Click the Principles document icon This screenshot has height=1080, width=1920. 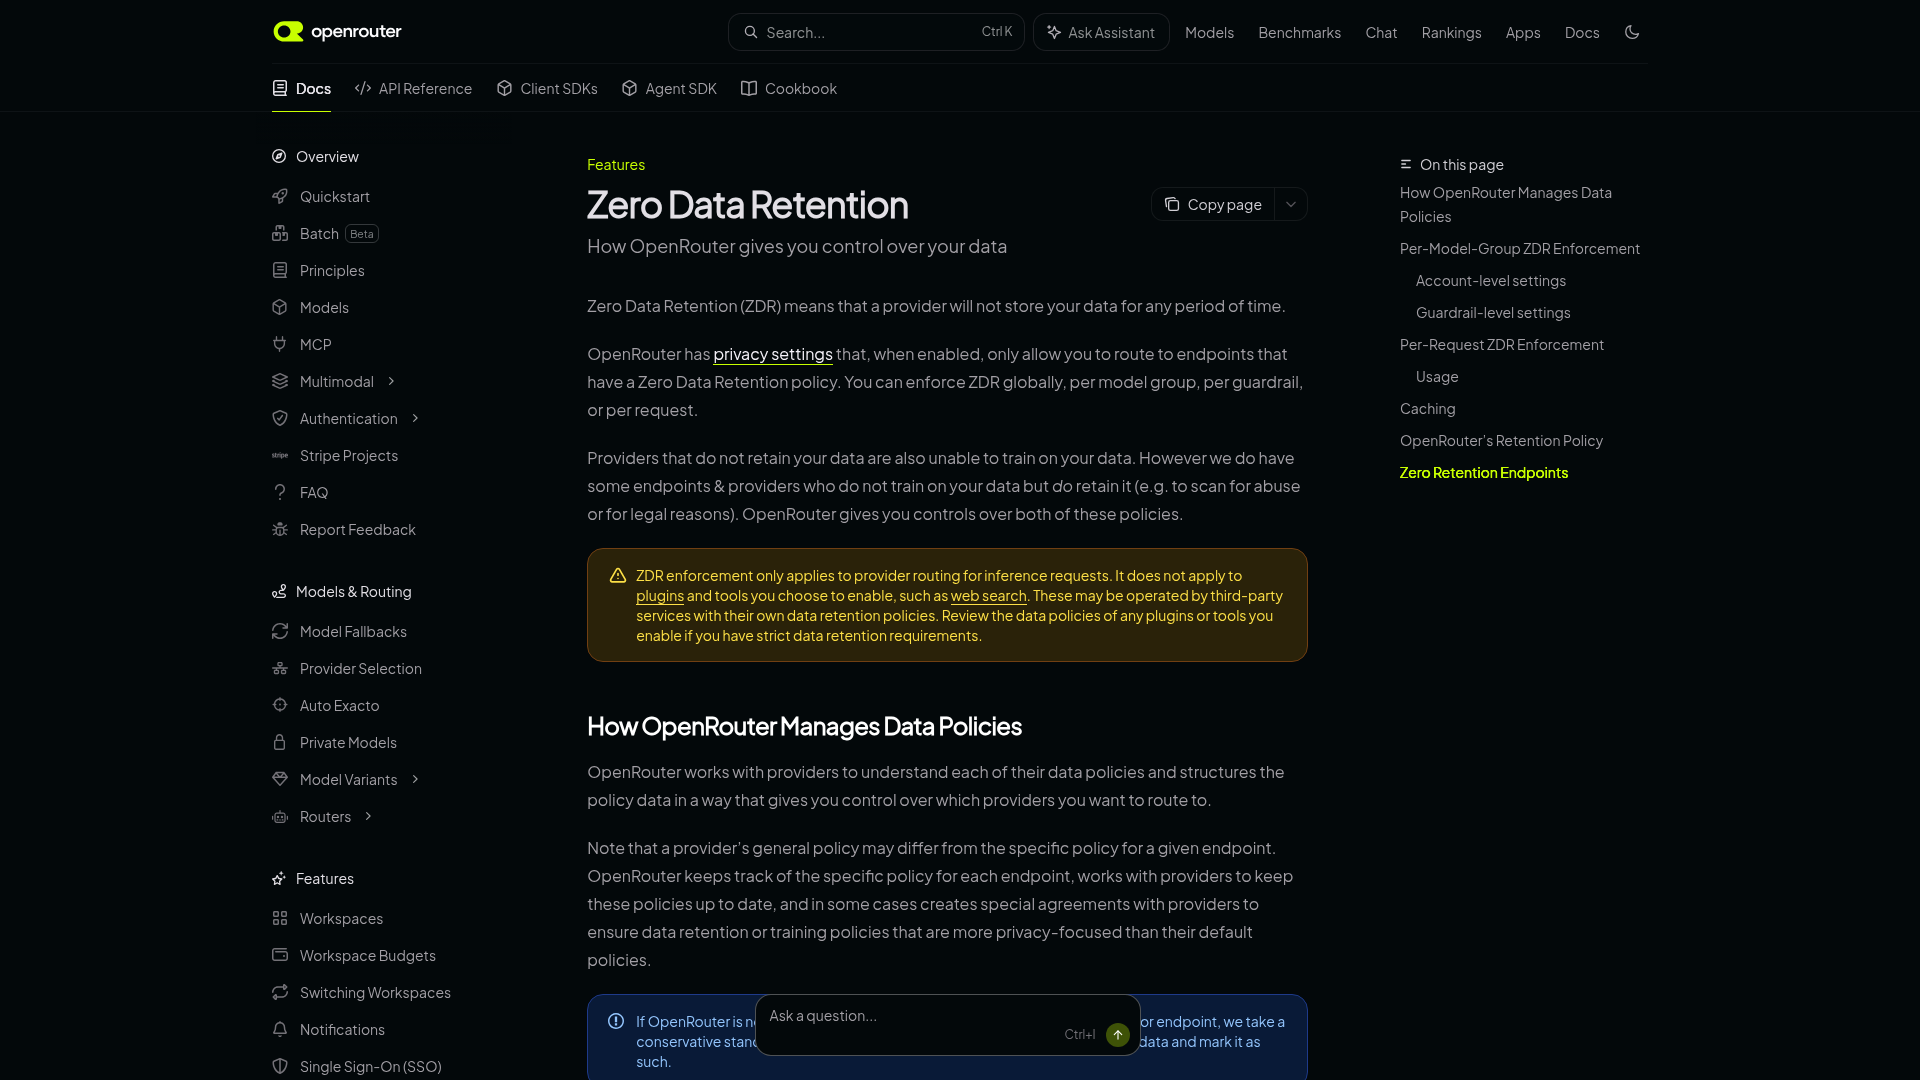[x=280, y=270]
